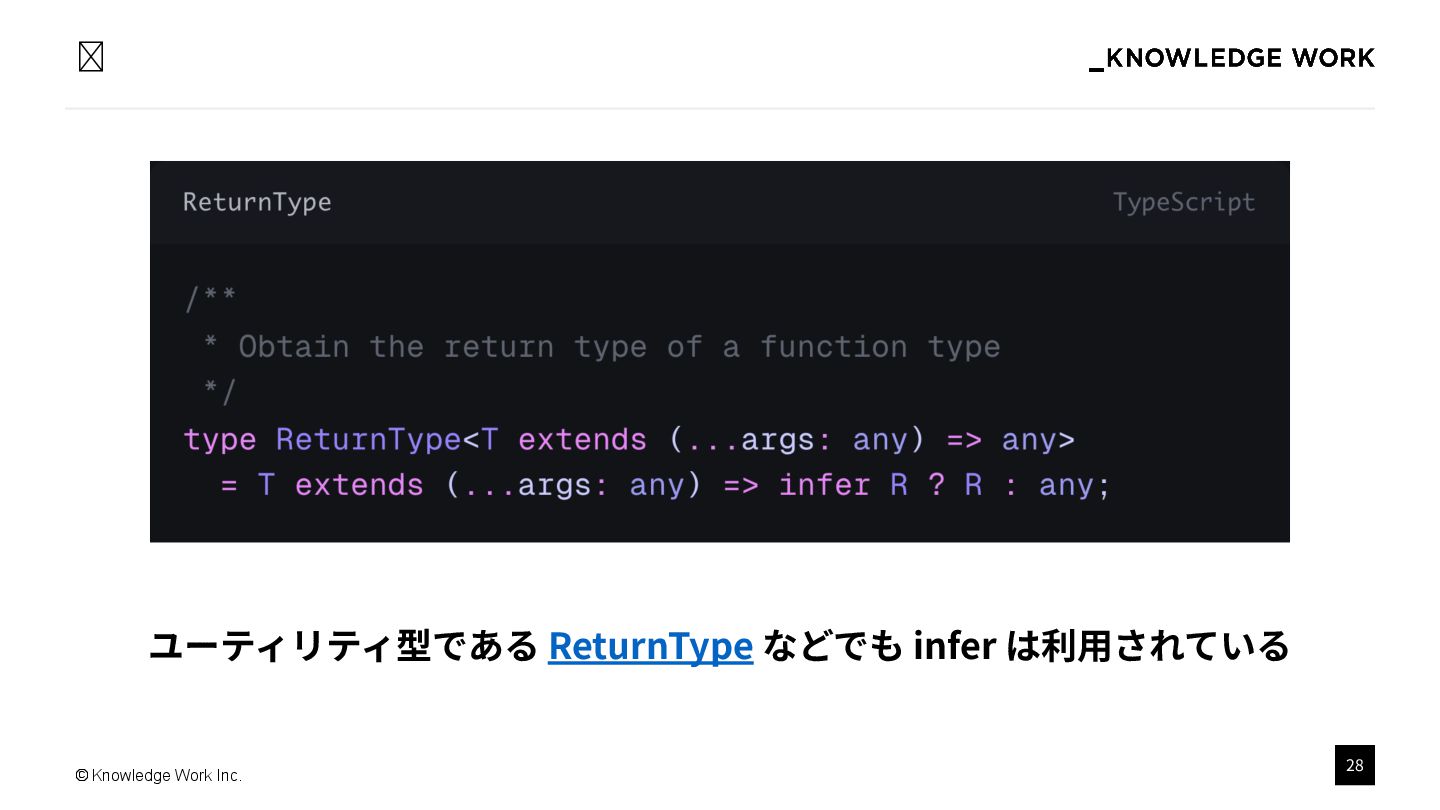Screen dimensions: 1440x810
Task: Click the TypeScript language label
Action: 1184,202
